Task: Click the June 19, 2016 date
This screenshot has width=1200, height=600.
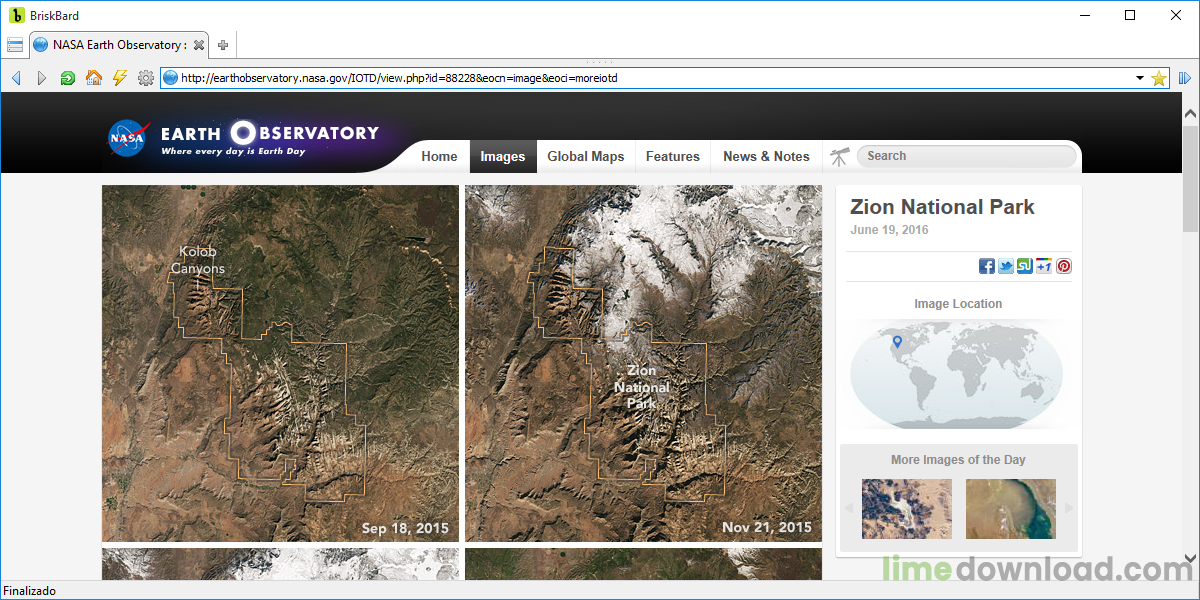Action: pyautogui.click(x=889, y=230)
